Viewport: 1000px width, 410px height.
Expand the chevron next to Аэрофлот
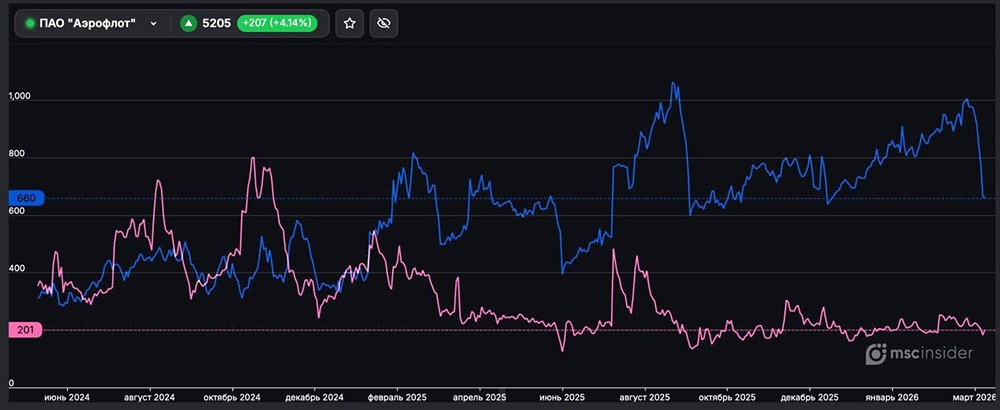click(x=153, y=23)
